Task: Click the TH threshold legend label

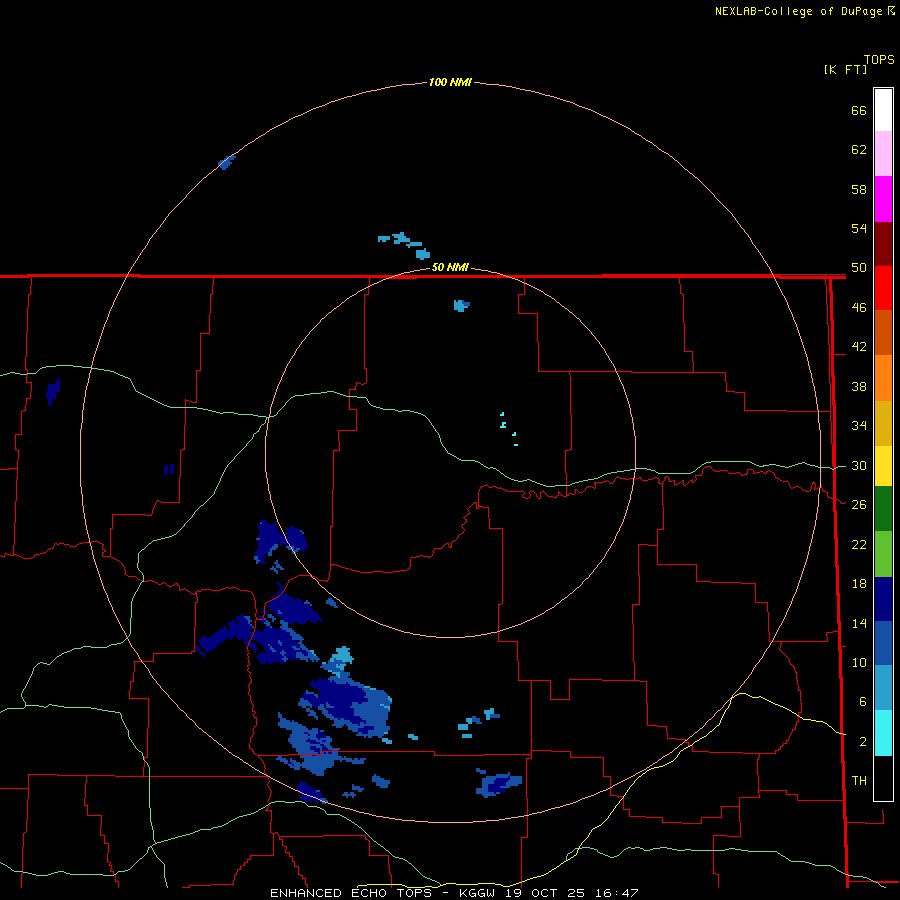Action: point(859,781)
